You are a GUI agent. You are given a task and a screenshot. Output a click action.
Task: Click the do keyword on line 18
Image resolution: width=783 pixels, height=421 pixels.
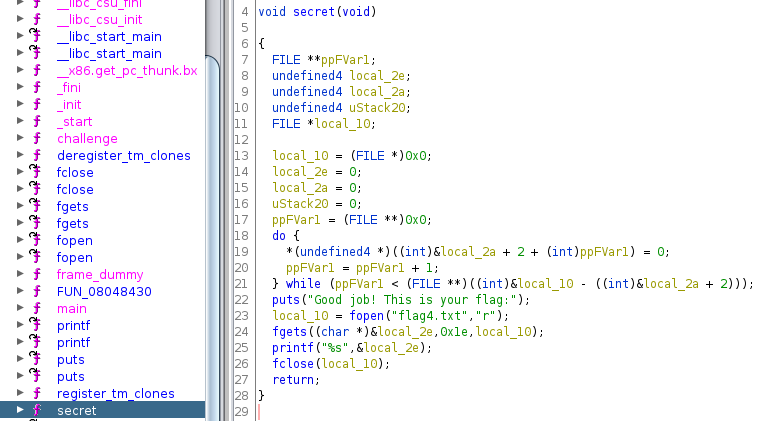279,236
